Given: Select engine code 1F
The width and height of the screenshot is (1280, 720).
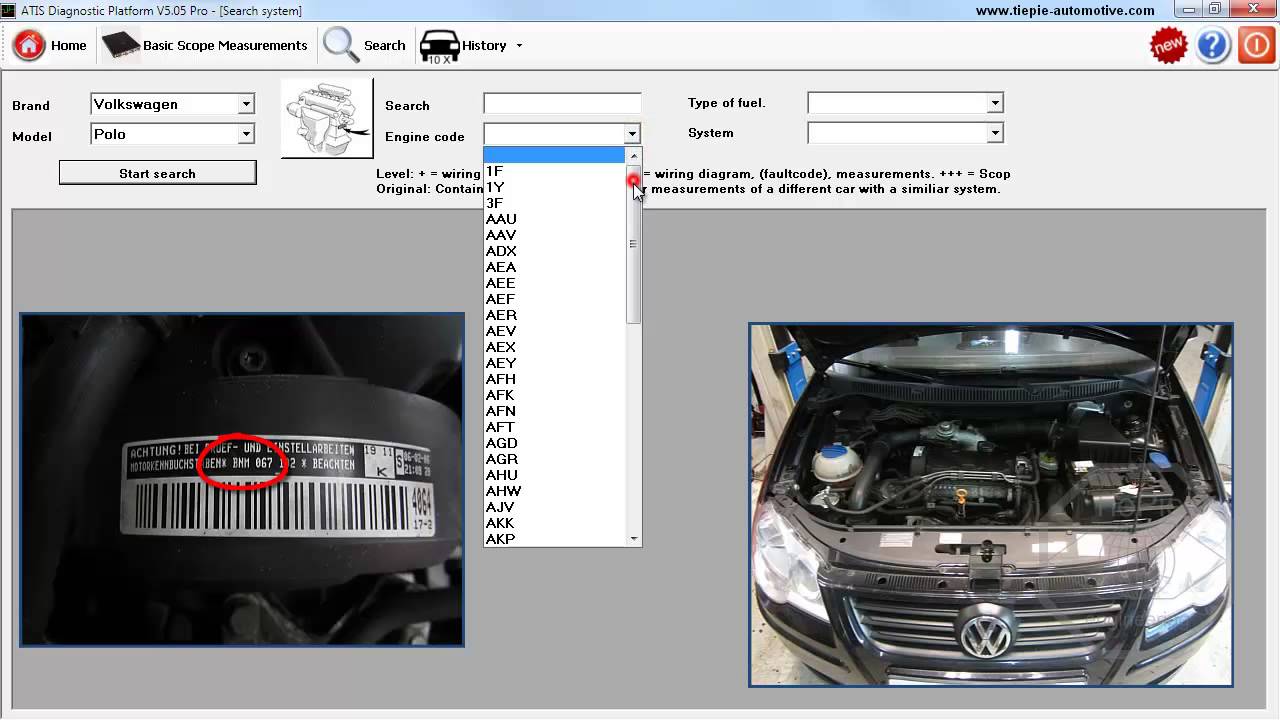Looking at the screenshot, I should pyautogui.click(x=555, y=171).
